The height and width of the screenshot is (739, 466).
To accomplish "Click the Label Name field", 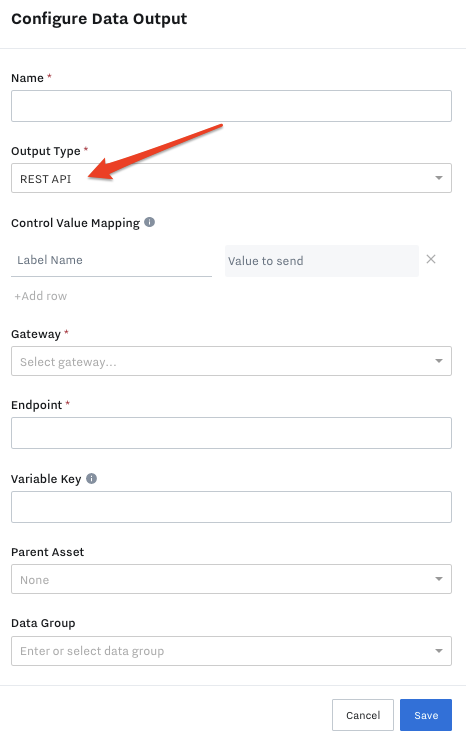I will pos(111,261).
